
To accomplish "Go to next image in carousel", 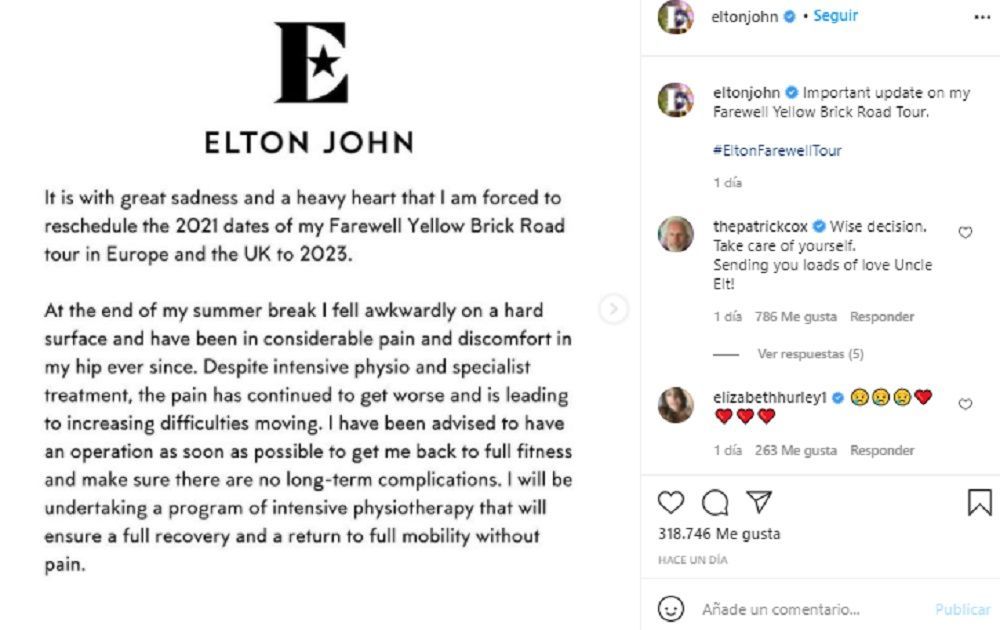I will [x=613, y=309].
